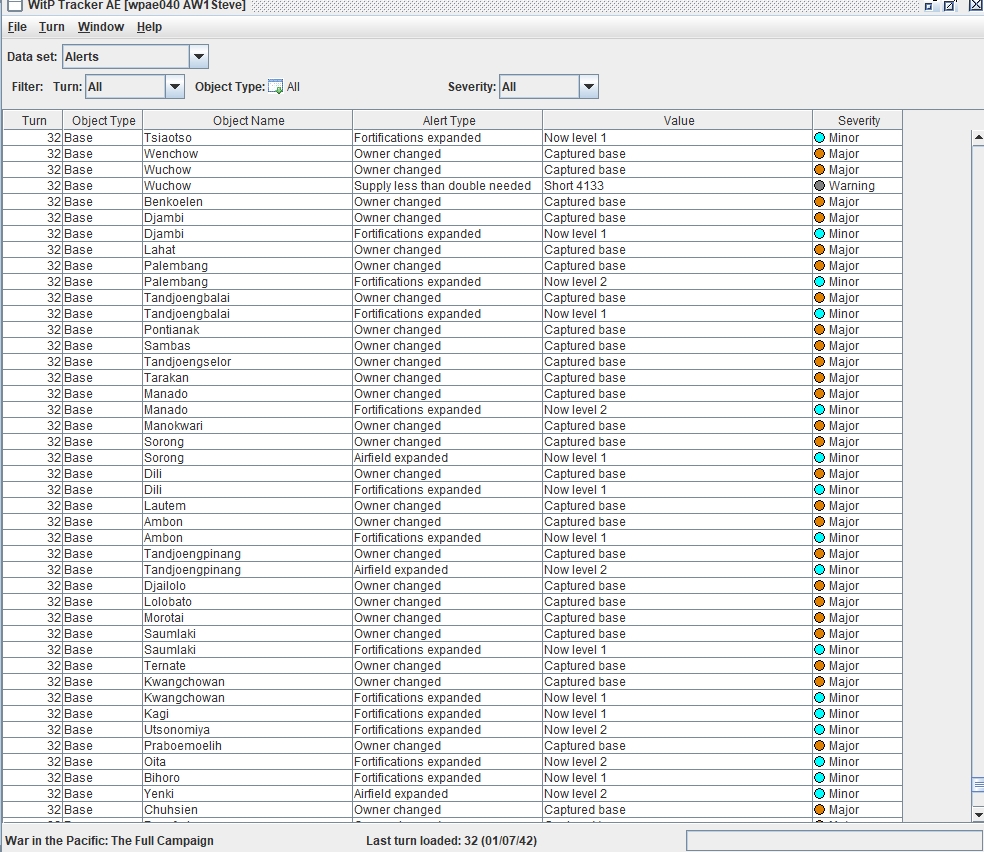Screen dimensions: 984x852
Task: Click the Minor severity dot for Tsiaotso
Action: coord(820,138)
